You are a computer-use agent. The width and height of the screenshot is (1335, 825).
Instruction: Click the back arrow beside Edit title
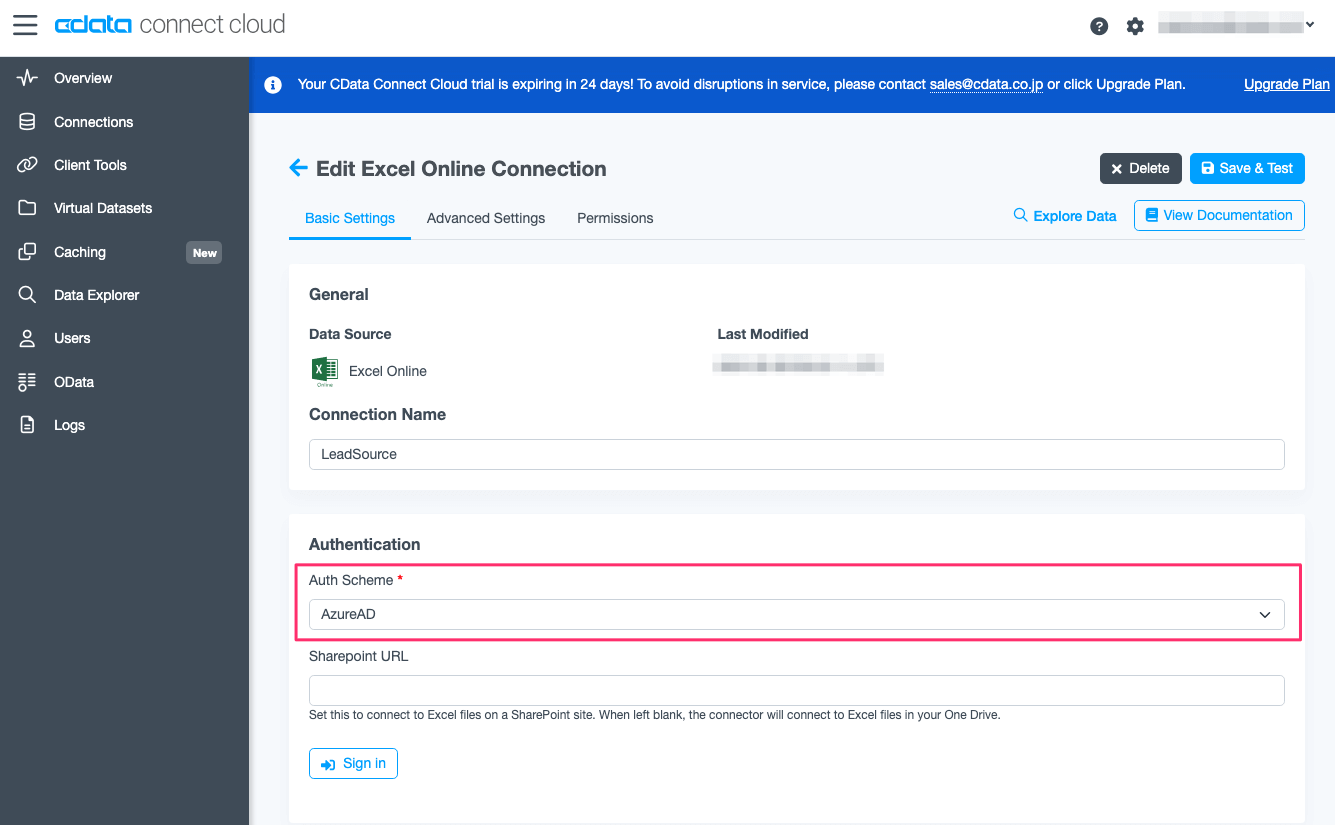[x=297, y=168]
